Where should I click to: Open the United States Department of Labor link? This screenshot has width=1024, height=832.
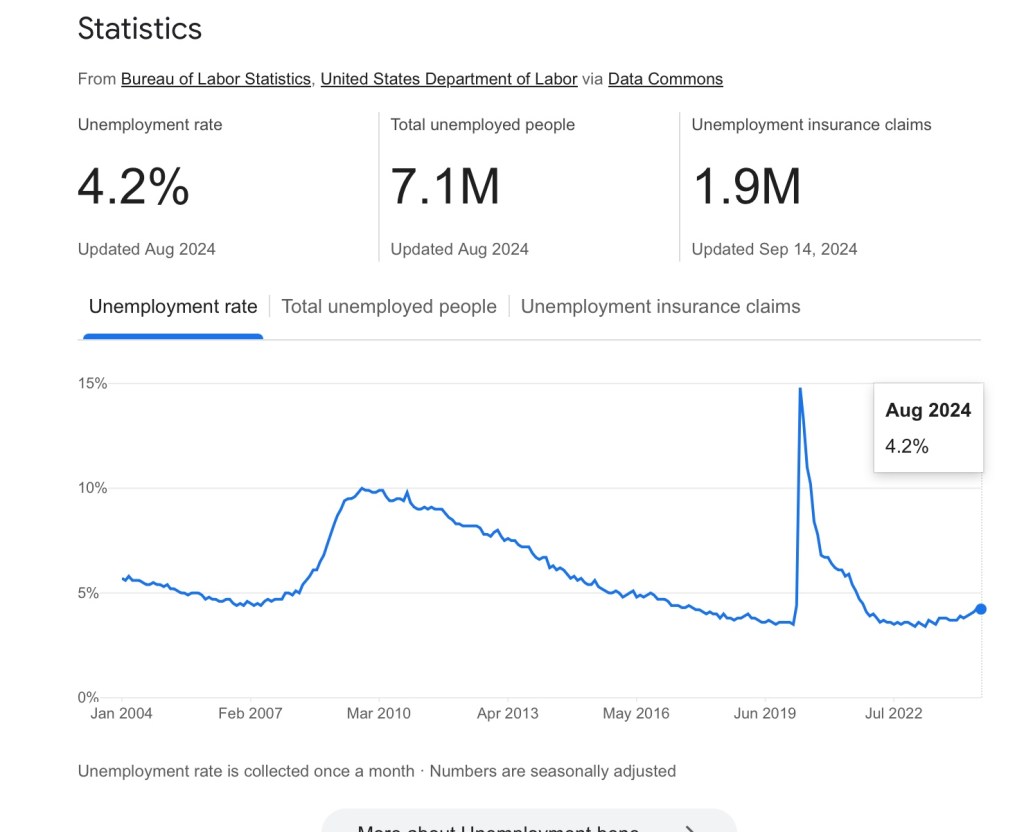pyautogui.click(x=448, y=79)
